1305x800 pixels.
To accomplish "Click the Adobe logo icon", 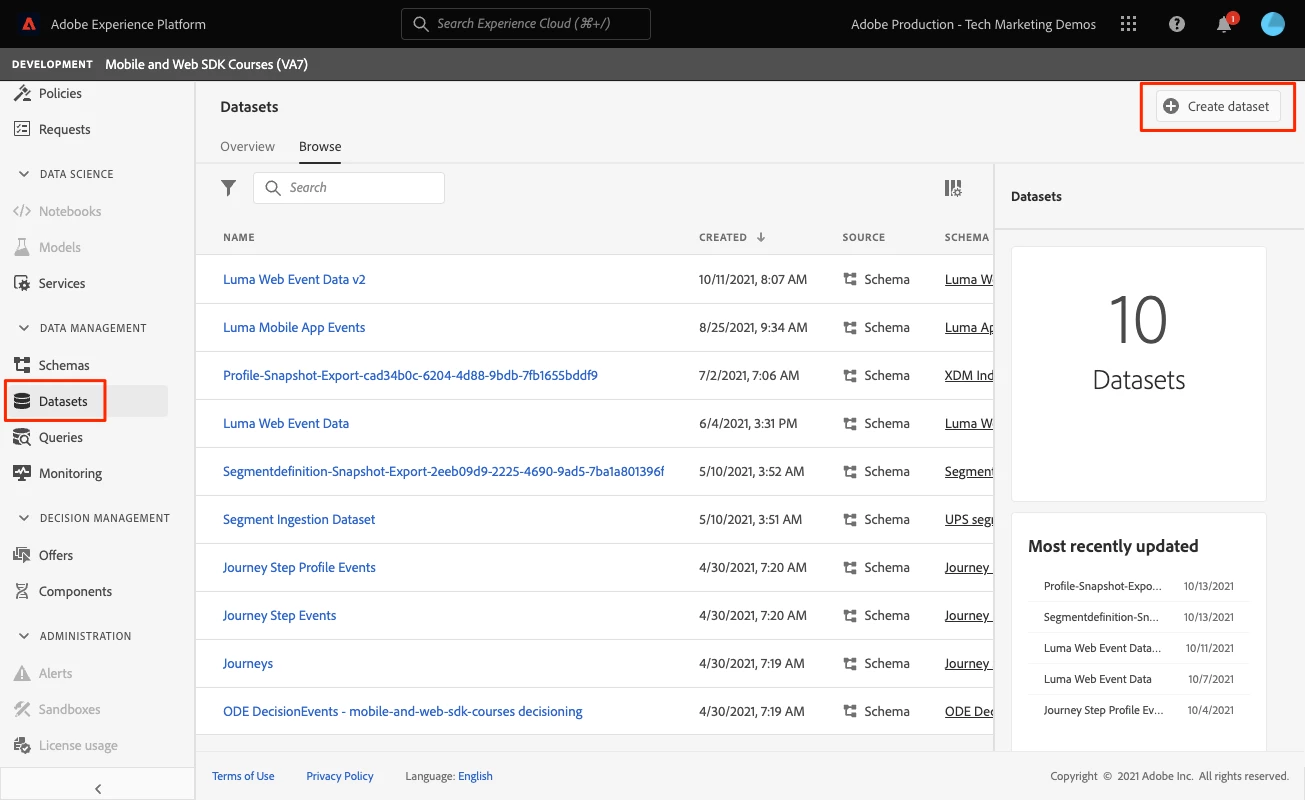I will pos(29,24).
